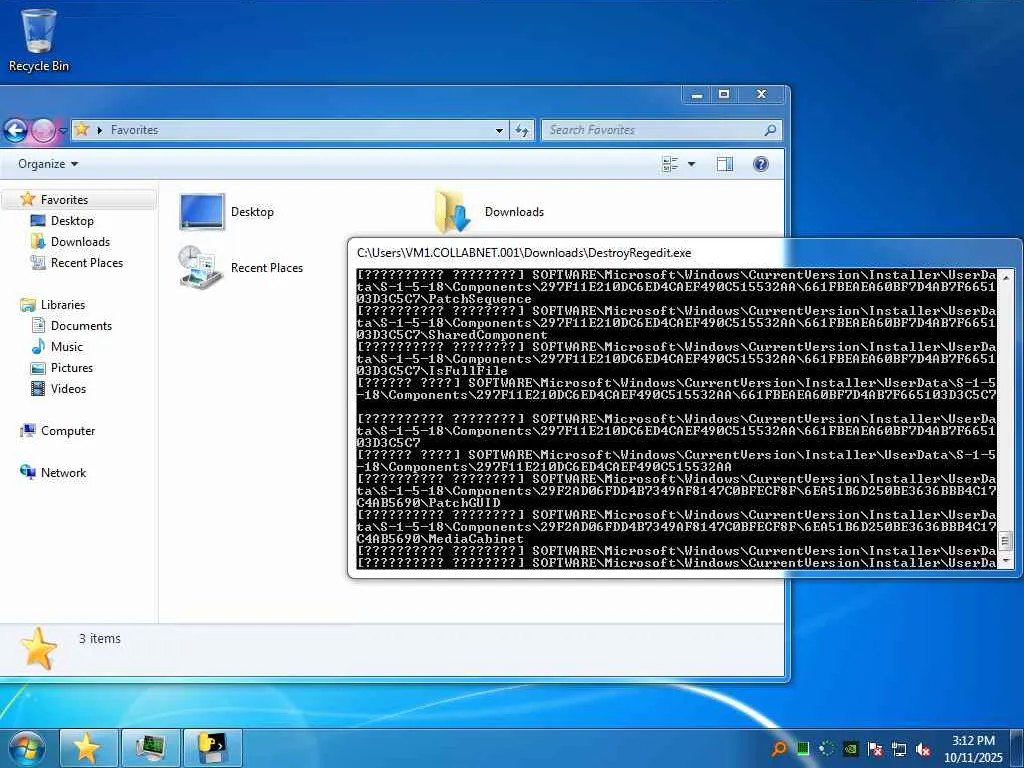Screen dimensions: 1024x768
Task: Click the DestroyRegedit.exe path title in preview
Action: (x=524, y=253)
